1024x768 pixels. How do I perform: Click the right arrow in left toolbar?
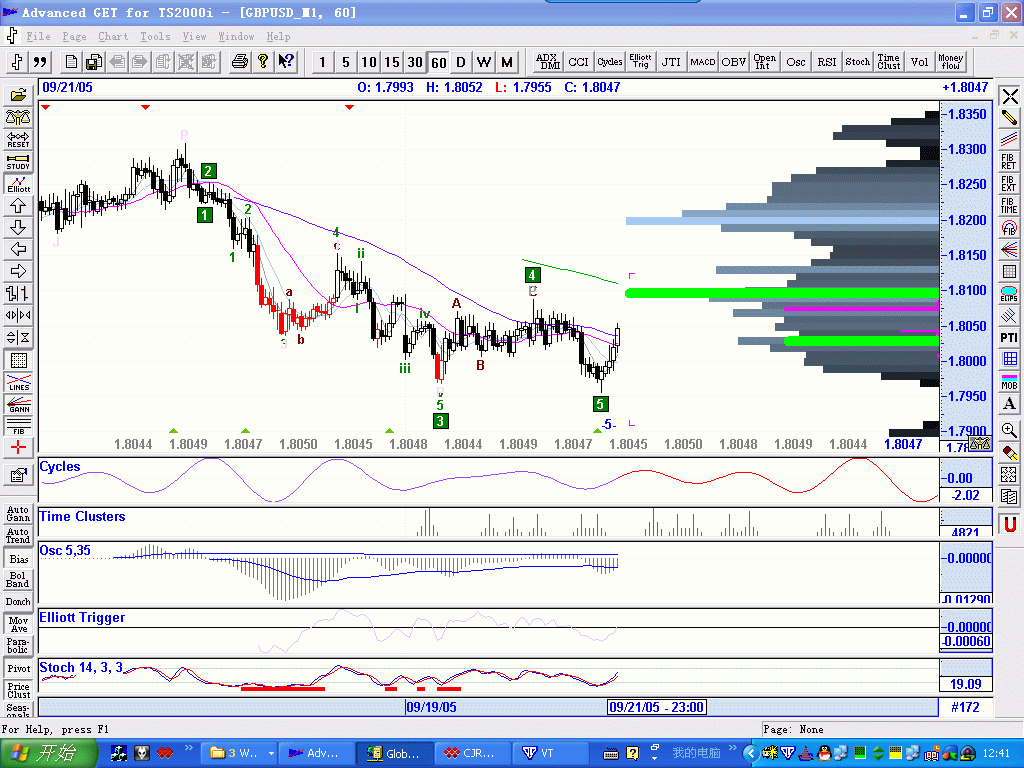(x=18, y=271)
